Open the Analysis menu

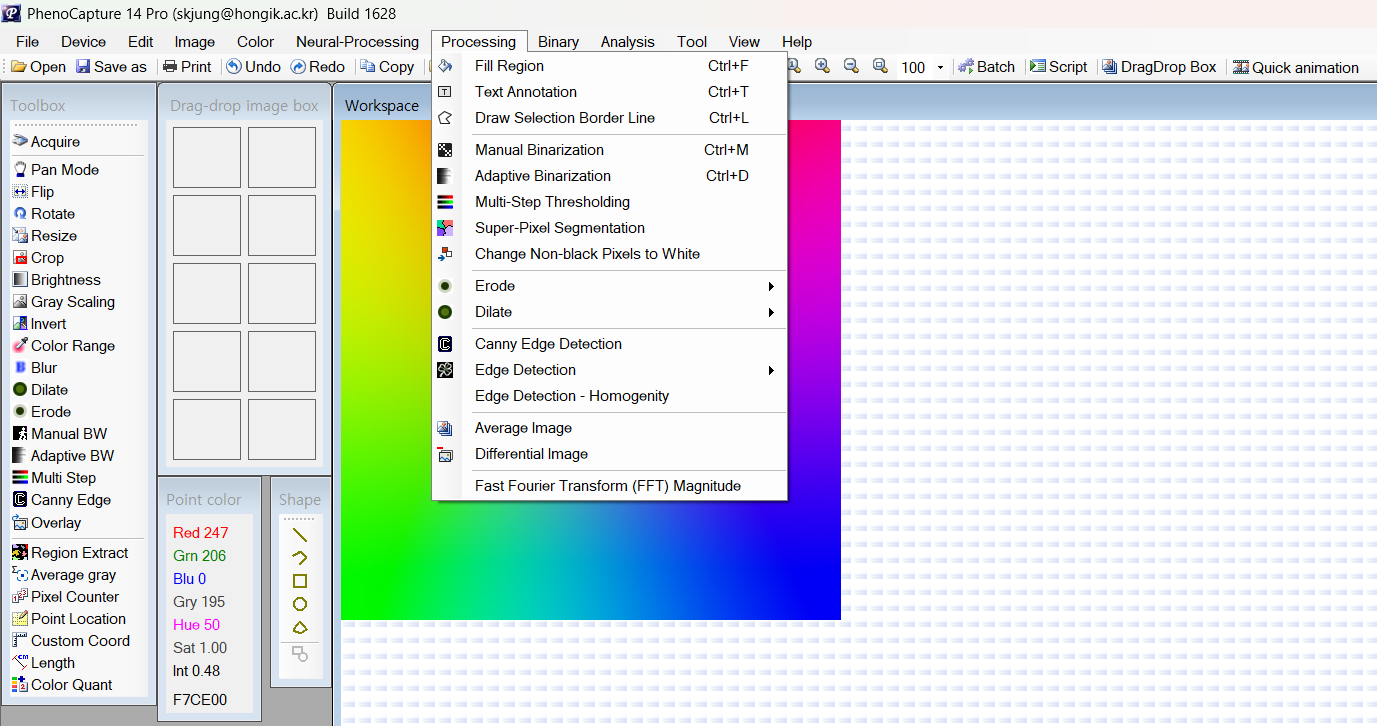[628, 42]
